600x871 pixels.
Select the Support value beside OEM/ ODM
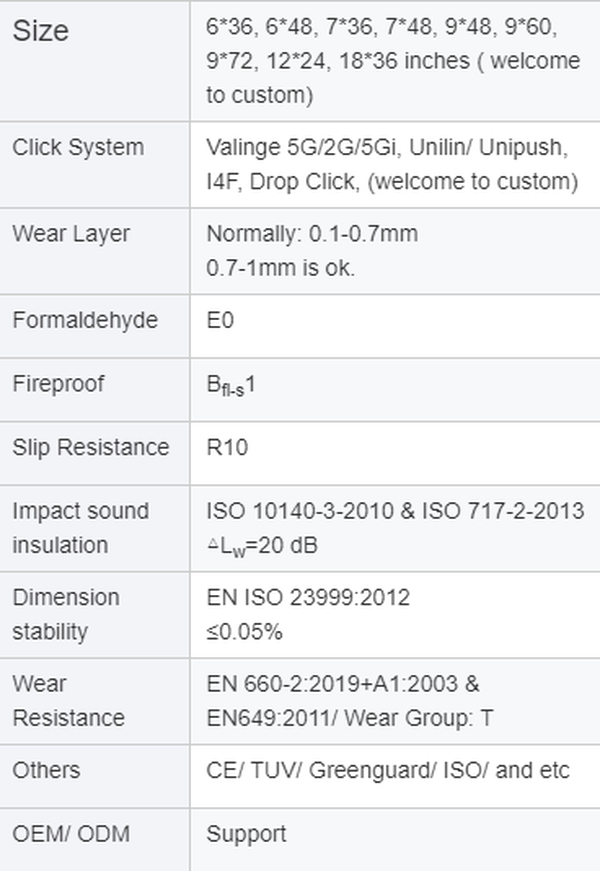point(246,834)
